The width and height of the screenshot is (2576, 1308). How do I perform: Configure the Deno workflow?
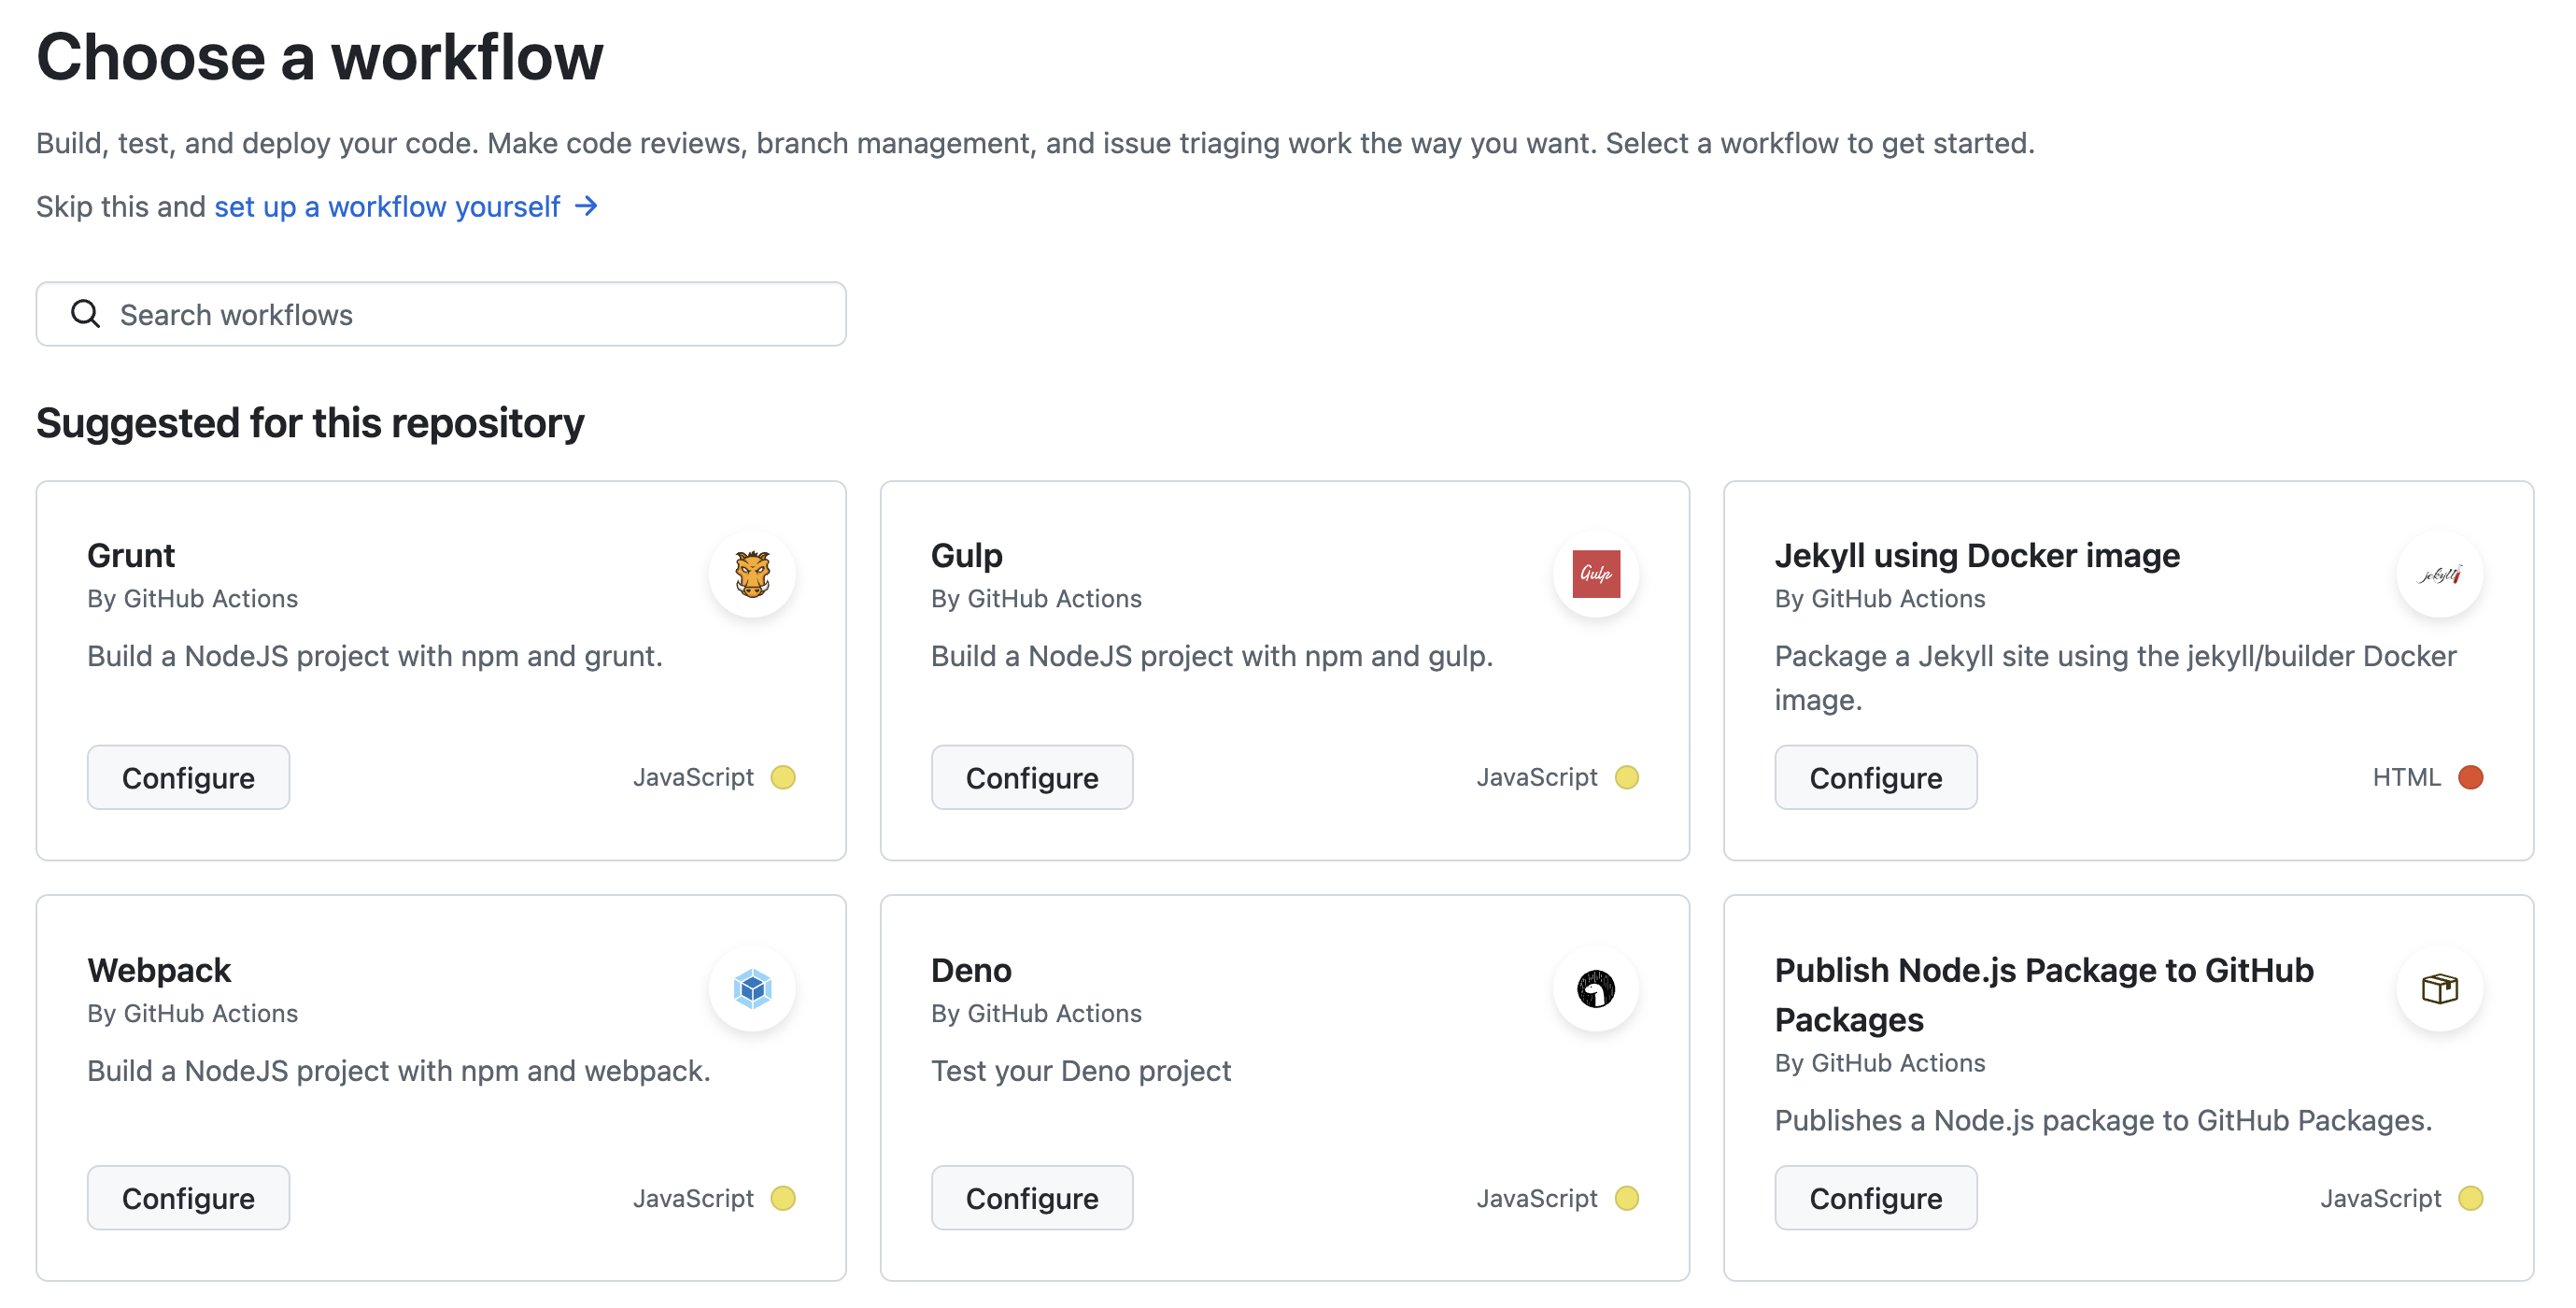point(1031,1197)
